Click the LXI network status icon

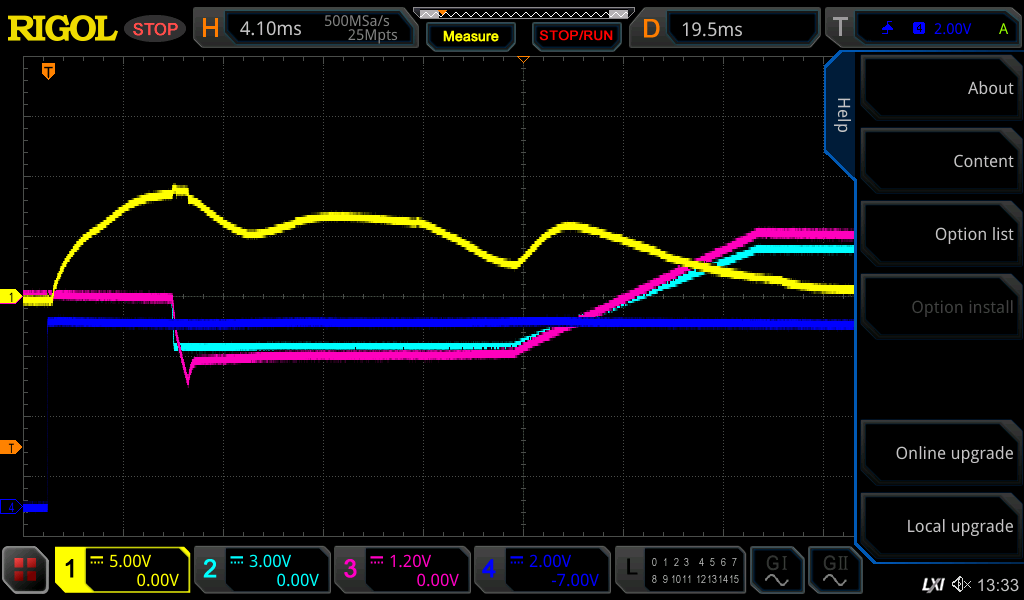(932, 584)
